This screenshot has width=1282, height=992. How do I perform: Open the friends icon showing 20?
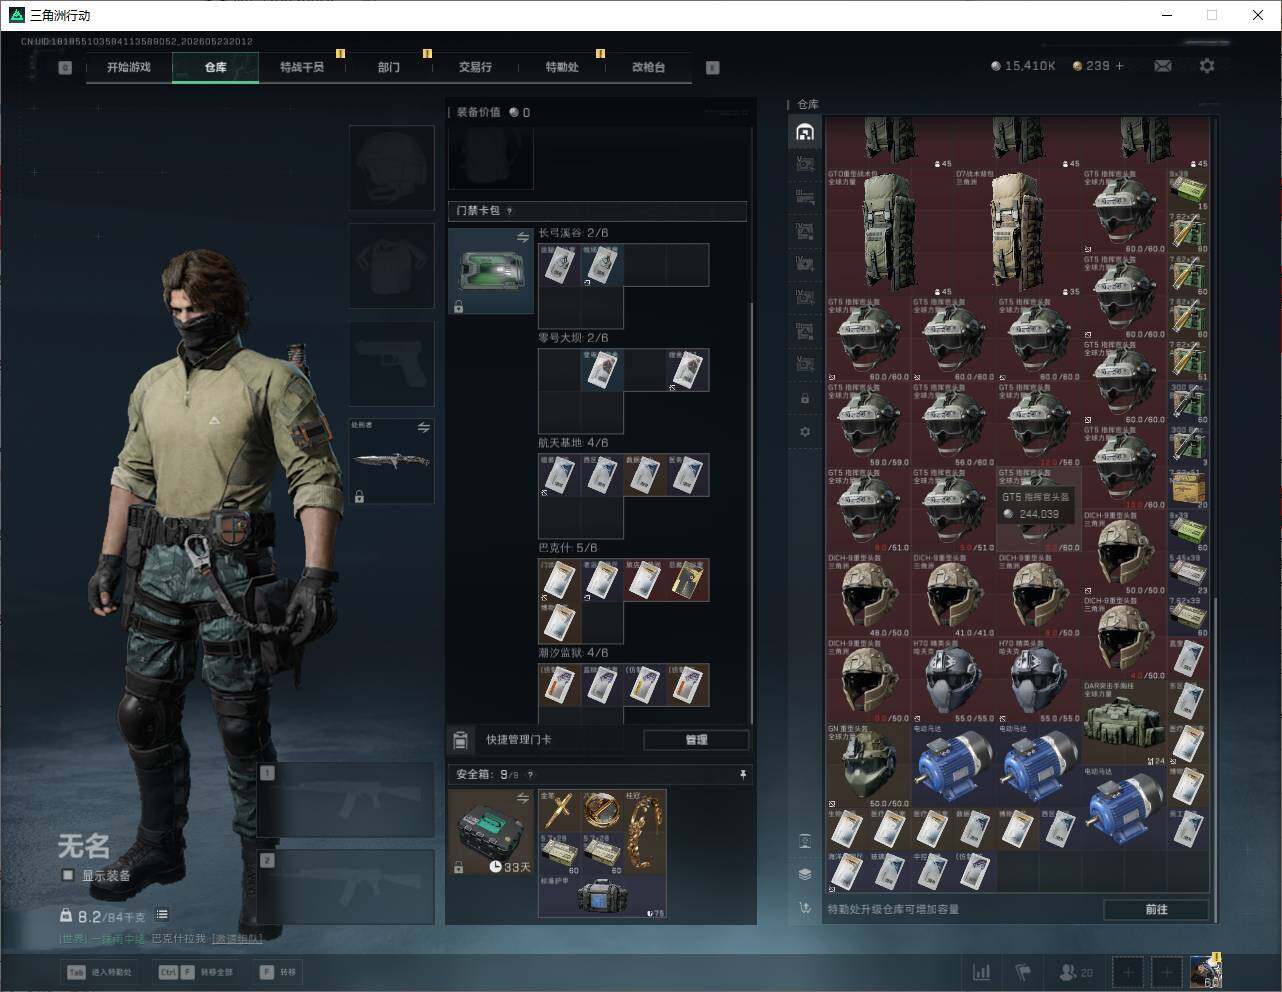(x=1076, y=971)
